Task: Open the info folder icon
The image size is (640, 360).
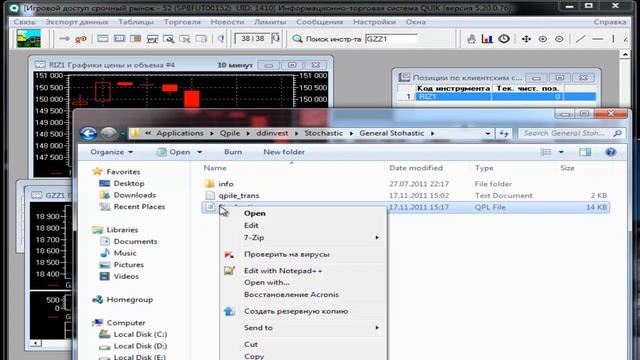Action: tap(209, 184)
